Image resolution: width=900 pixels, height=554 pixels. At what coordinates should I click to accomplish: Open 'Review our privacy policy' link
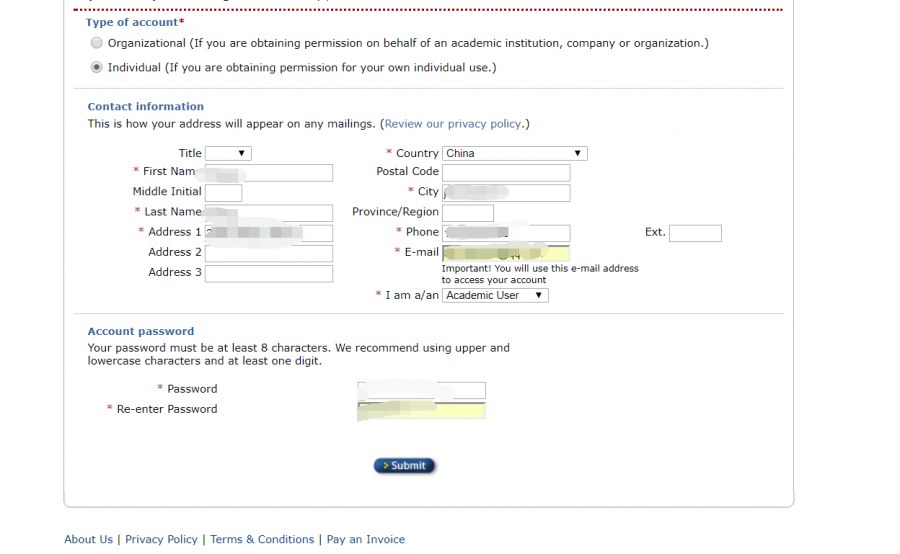[453, 124]
